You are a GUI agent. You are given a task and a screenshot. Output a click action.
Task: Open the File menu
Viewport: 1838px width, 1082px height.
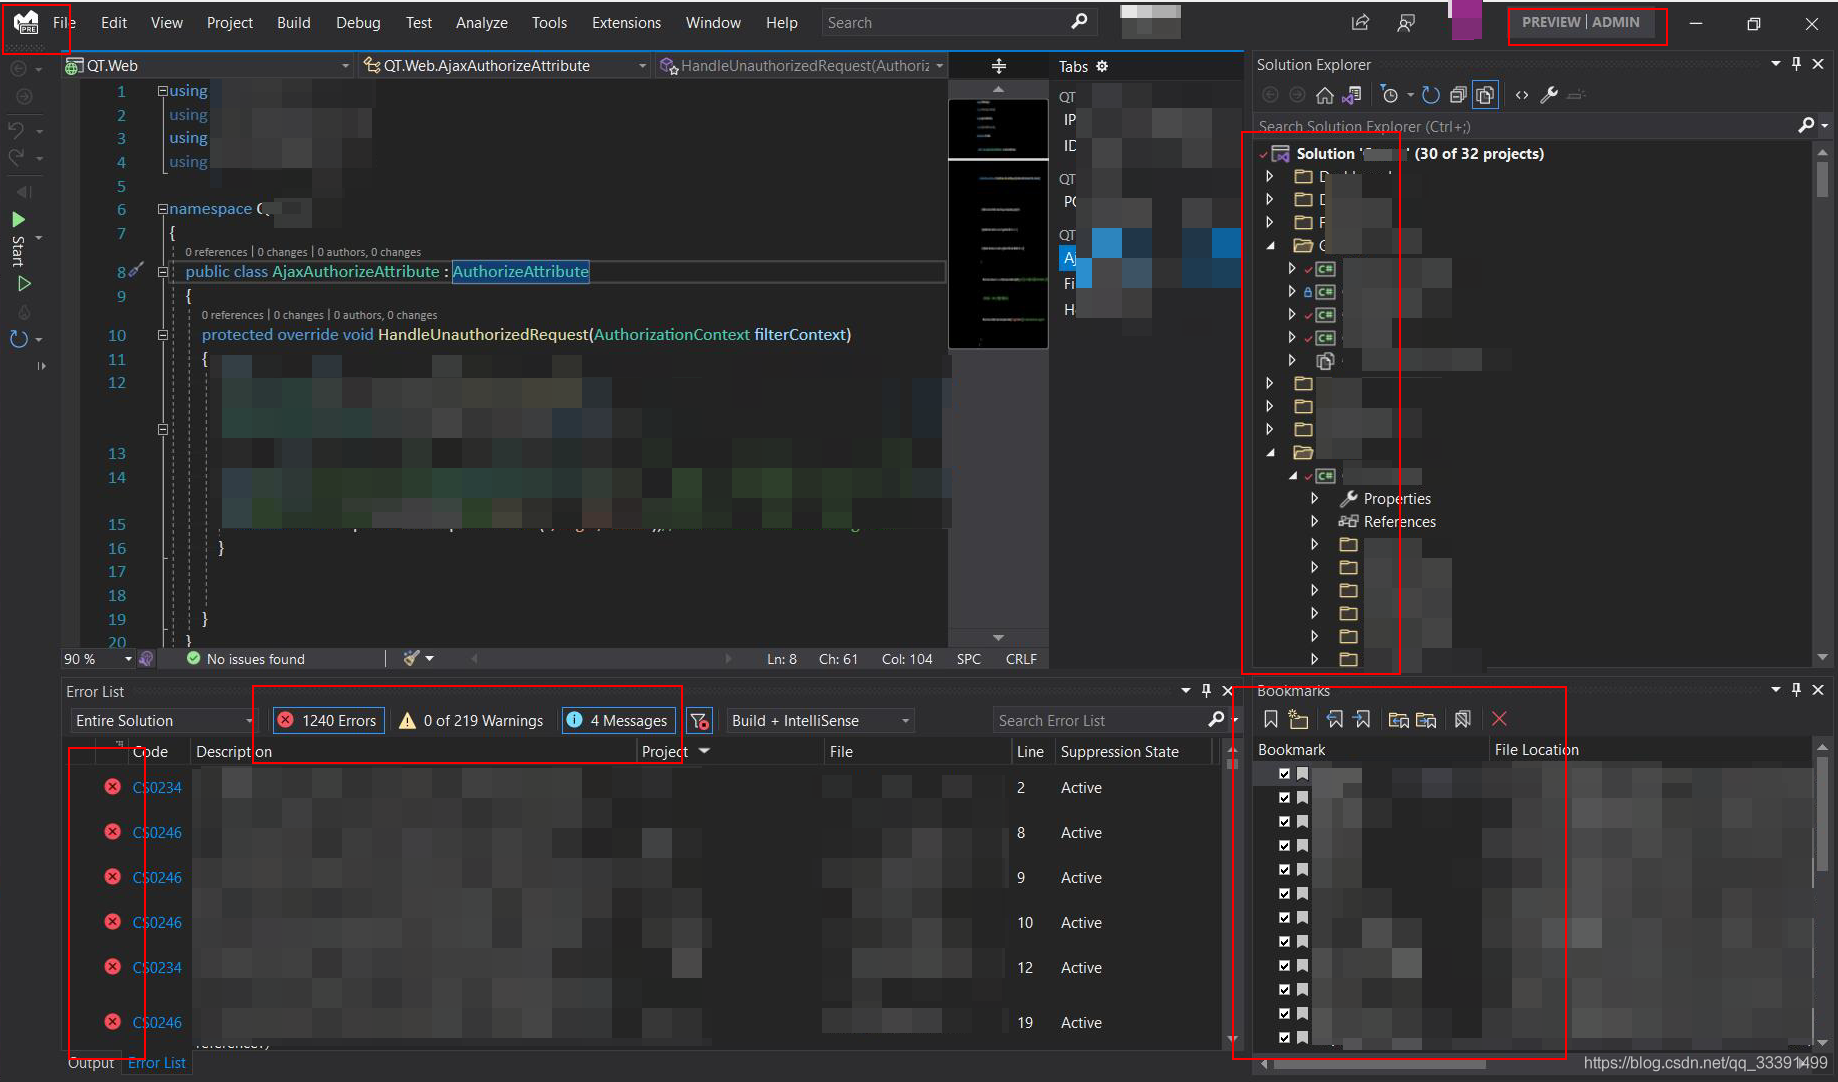tap(64, 22)
